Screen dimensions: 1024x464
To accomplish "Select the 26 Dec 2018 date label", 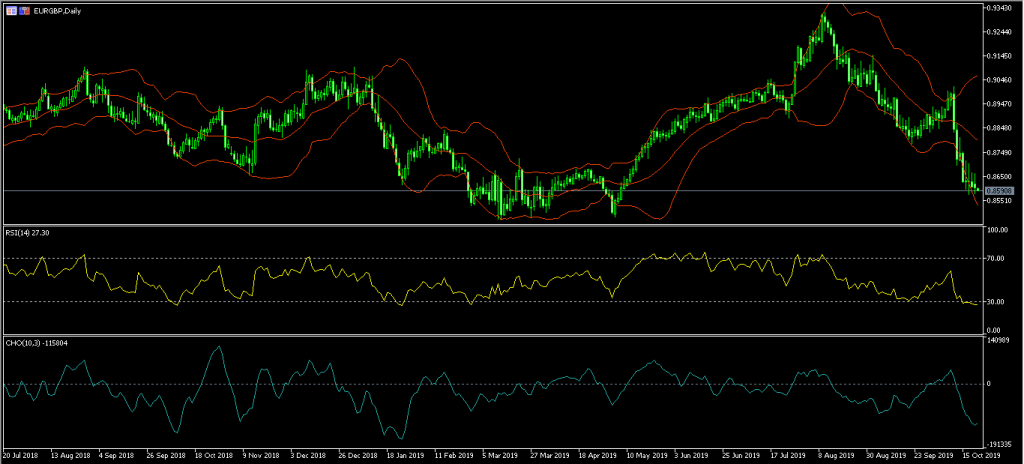I will pyautogui.click(x=356, y=454).
